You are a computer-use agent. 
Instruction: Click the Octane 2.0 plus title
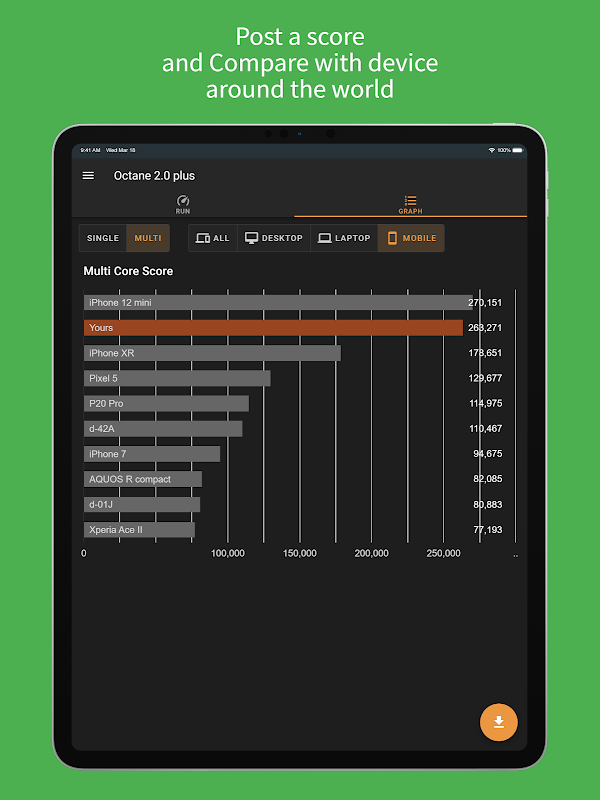pyautogui.click(x=154, y=176)
